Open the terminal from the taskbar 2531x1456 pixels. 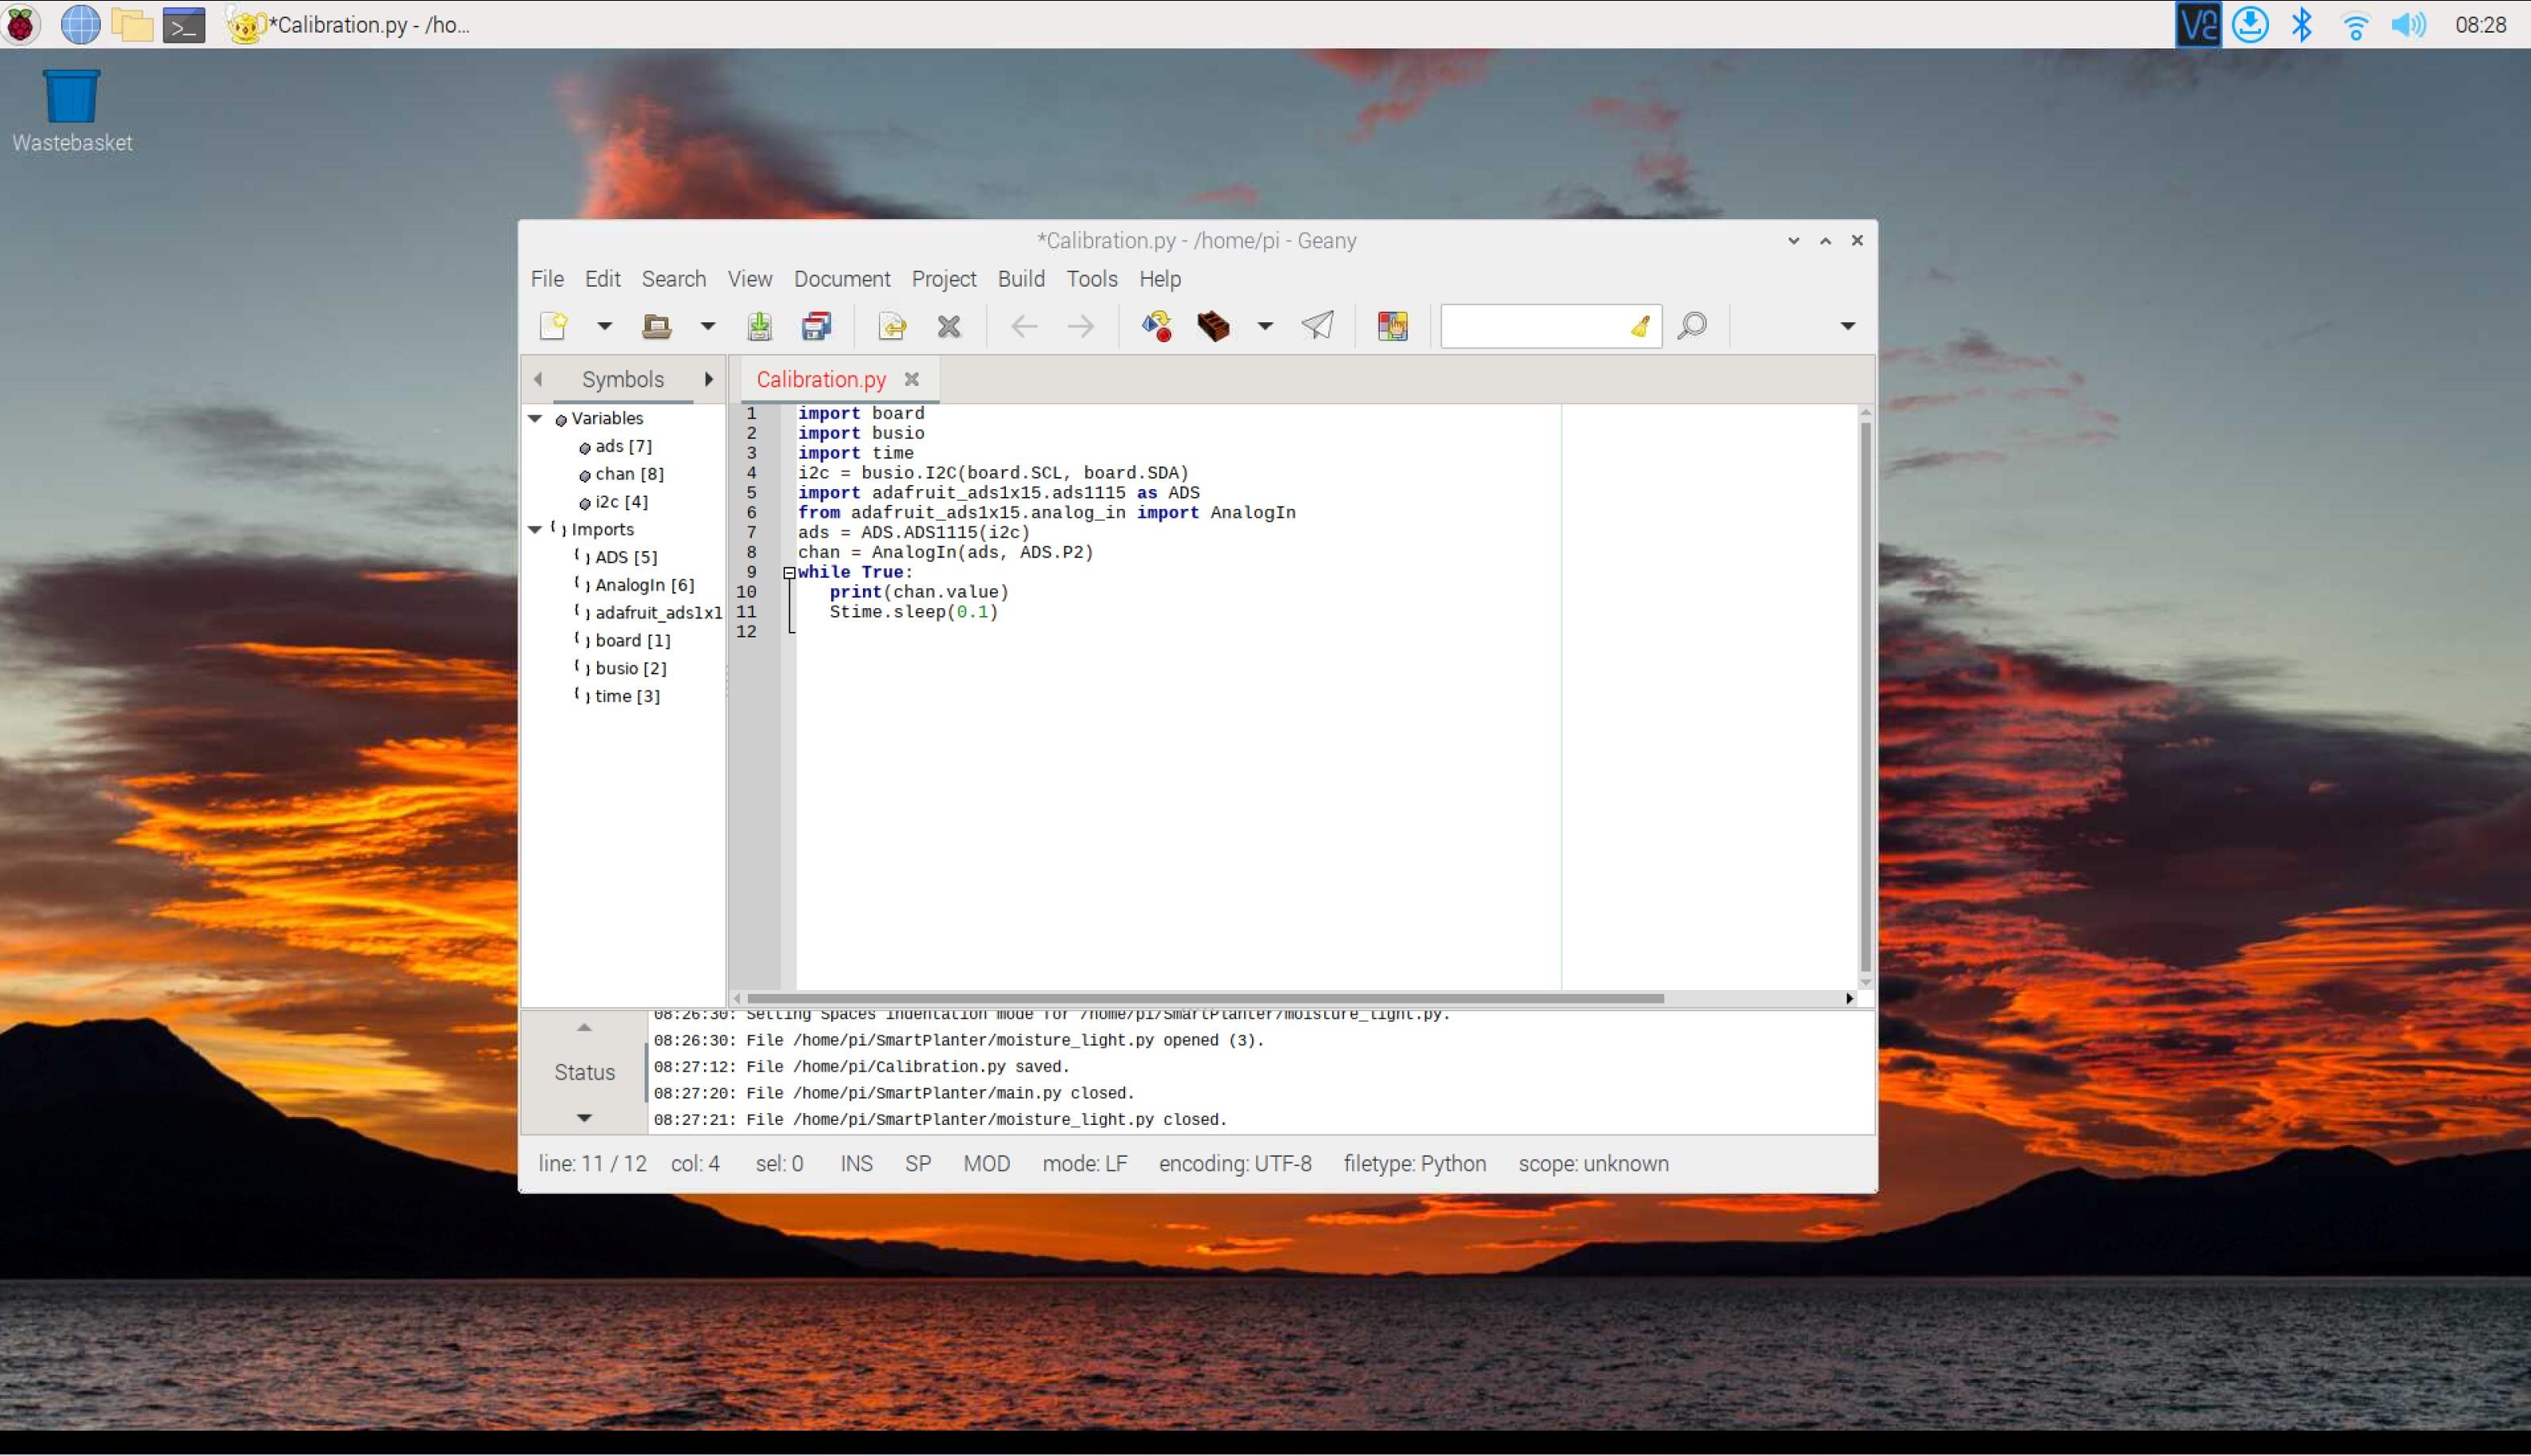pyautogui.click(x=184, y=24)
